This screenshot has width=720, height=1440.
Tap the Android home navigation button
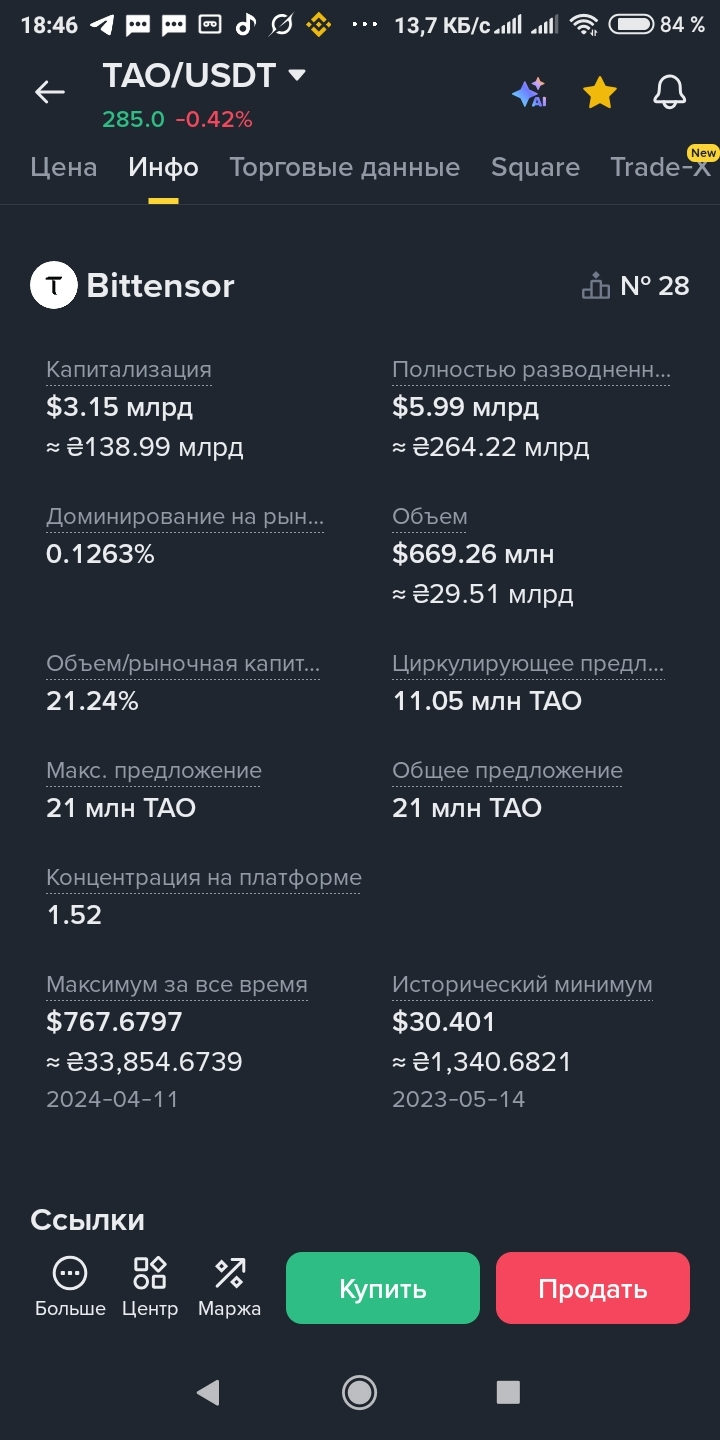point(359,1392)
